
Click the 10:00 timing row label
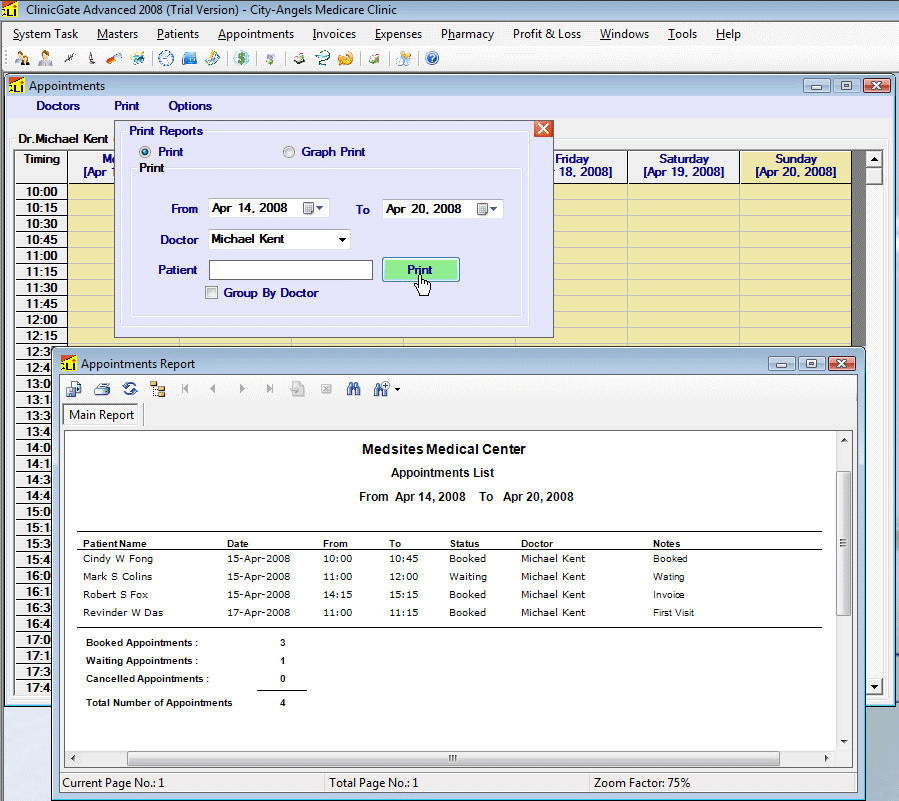(x=41, y=192)
